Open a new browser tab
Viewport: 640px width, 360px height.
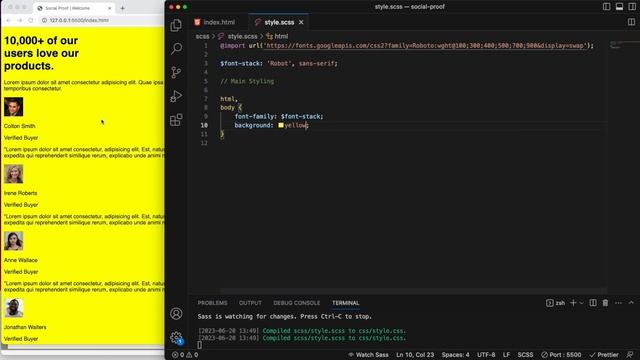coord(122,8)
